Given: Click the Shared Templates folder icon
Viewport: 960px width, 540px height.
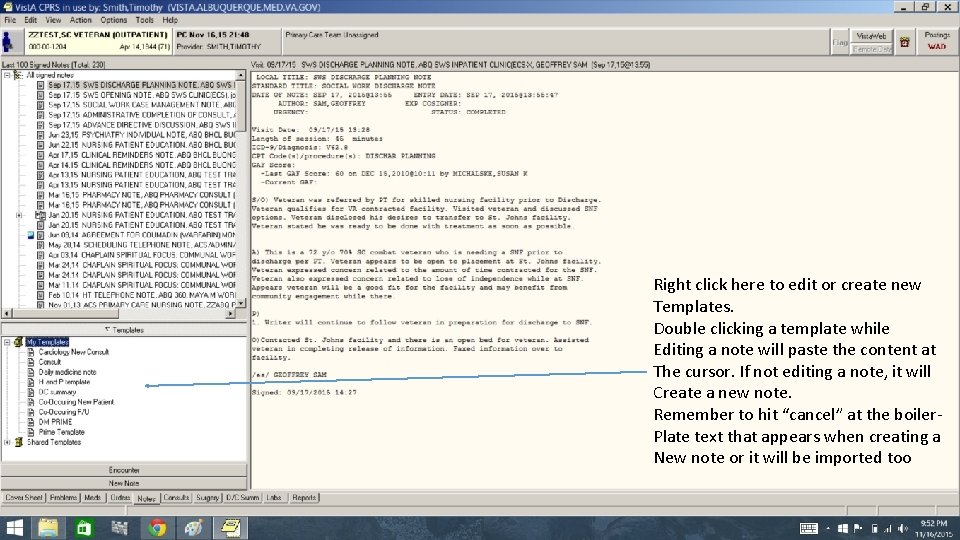Looking at the screenshot, I should 18,442.
